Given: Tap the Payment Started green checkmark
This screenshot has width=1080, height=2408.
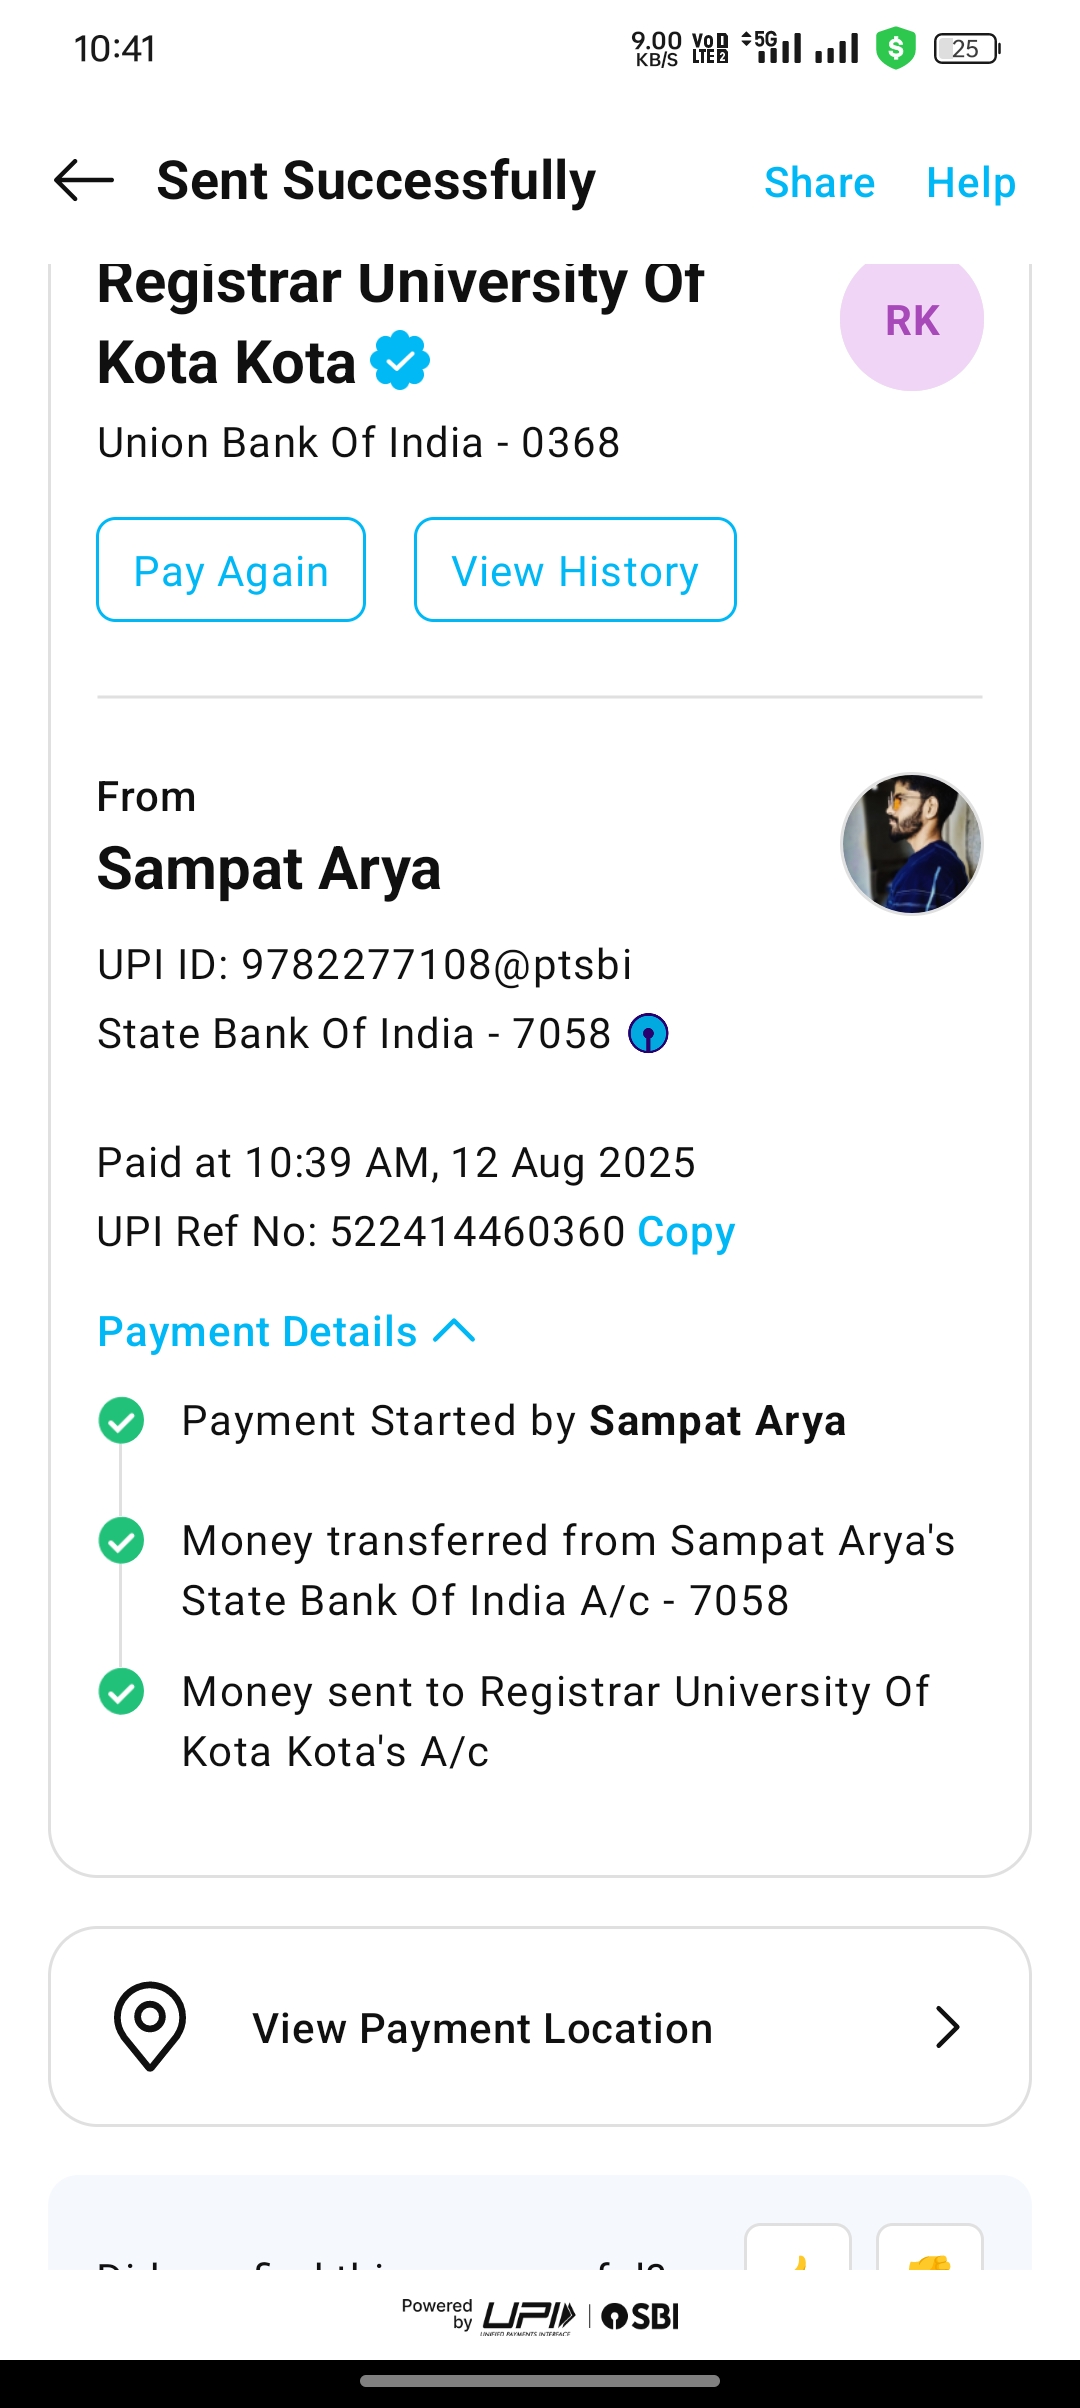Looking at the screenshot, I should [x=122, y=1421].
